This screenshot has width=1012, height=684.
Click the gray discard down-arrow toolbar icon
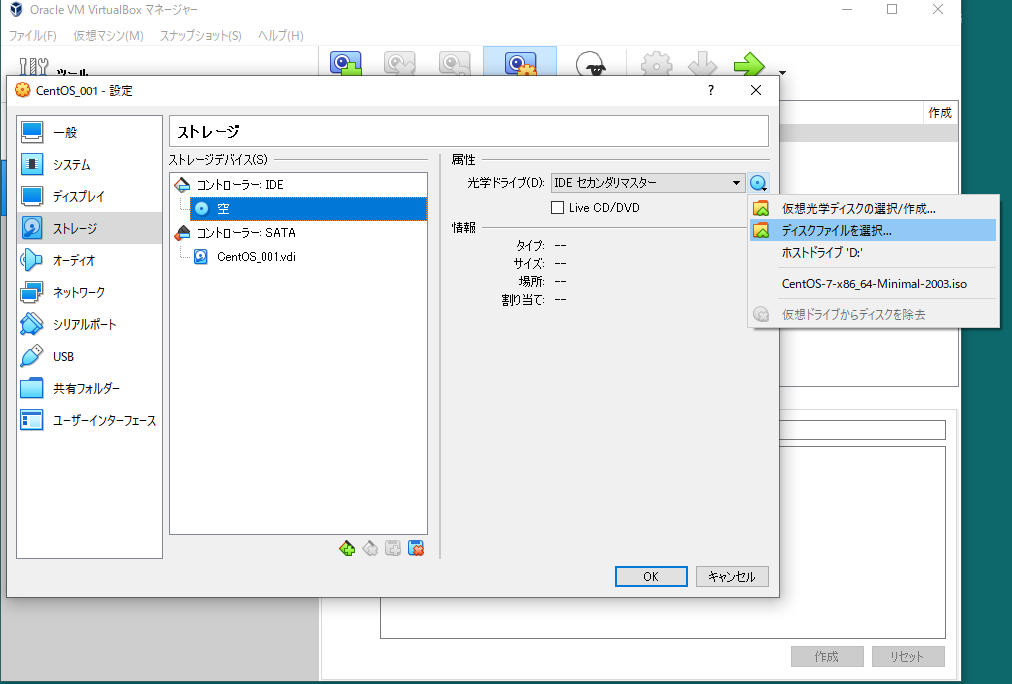[703, 64]
